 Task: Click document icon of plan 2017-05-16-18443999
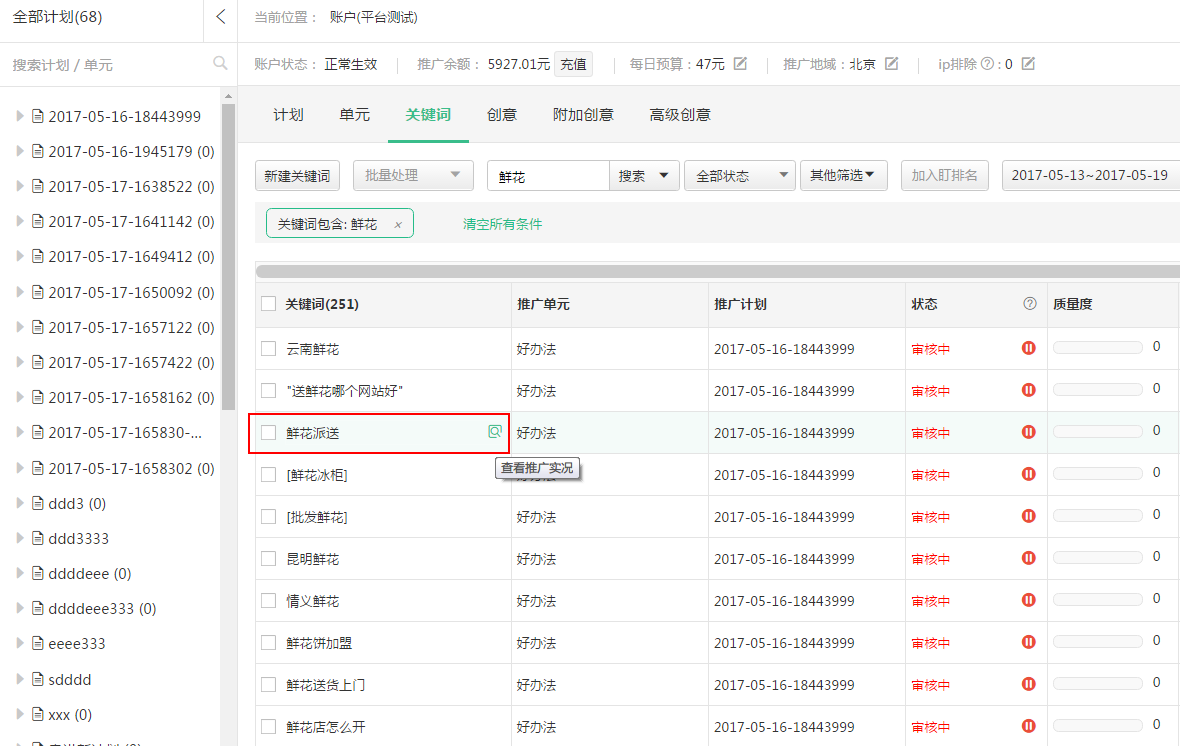pyautogui.click(x=38, y=116)
